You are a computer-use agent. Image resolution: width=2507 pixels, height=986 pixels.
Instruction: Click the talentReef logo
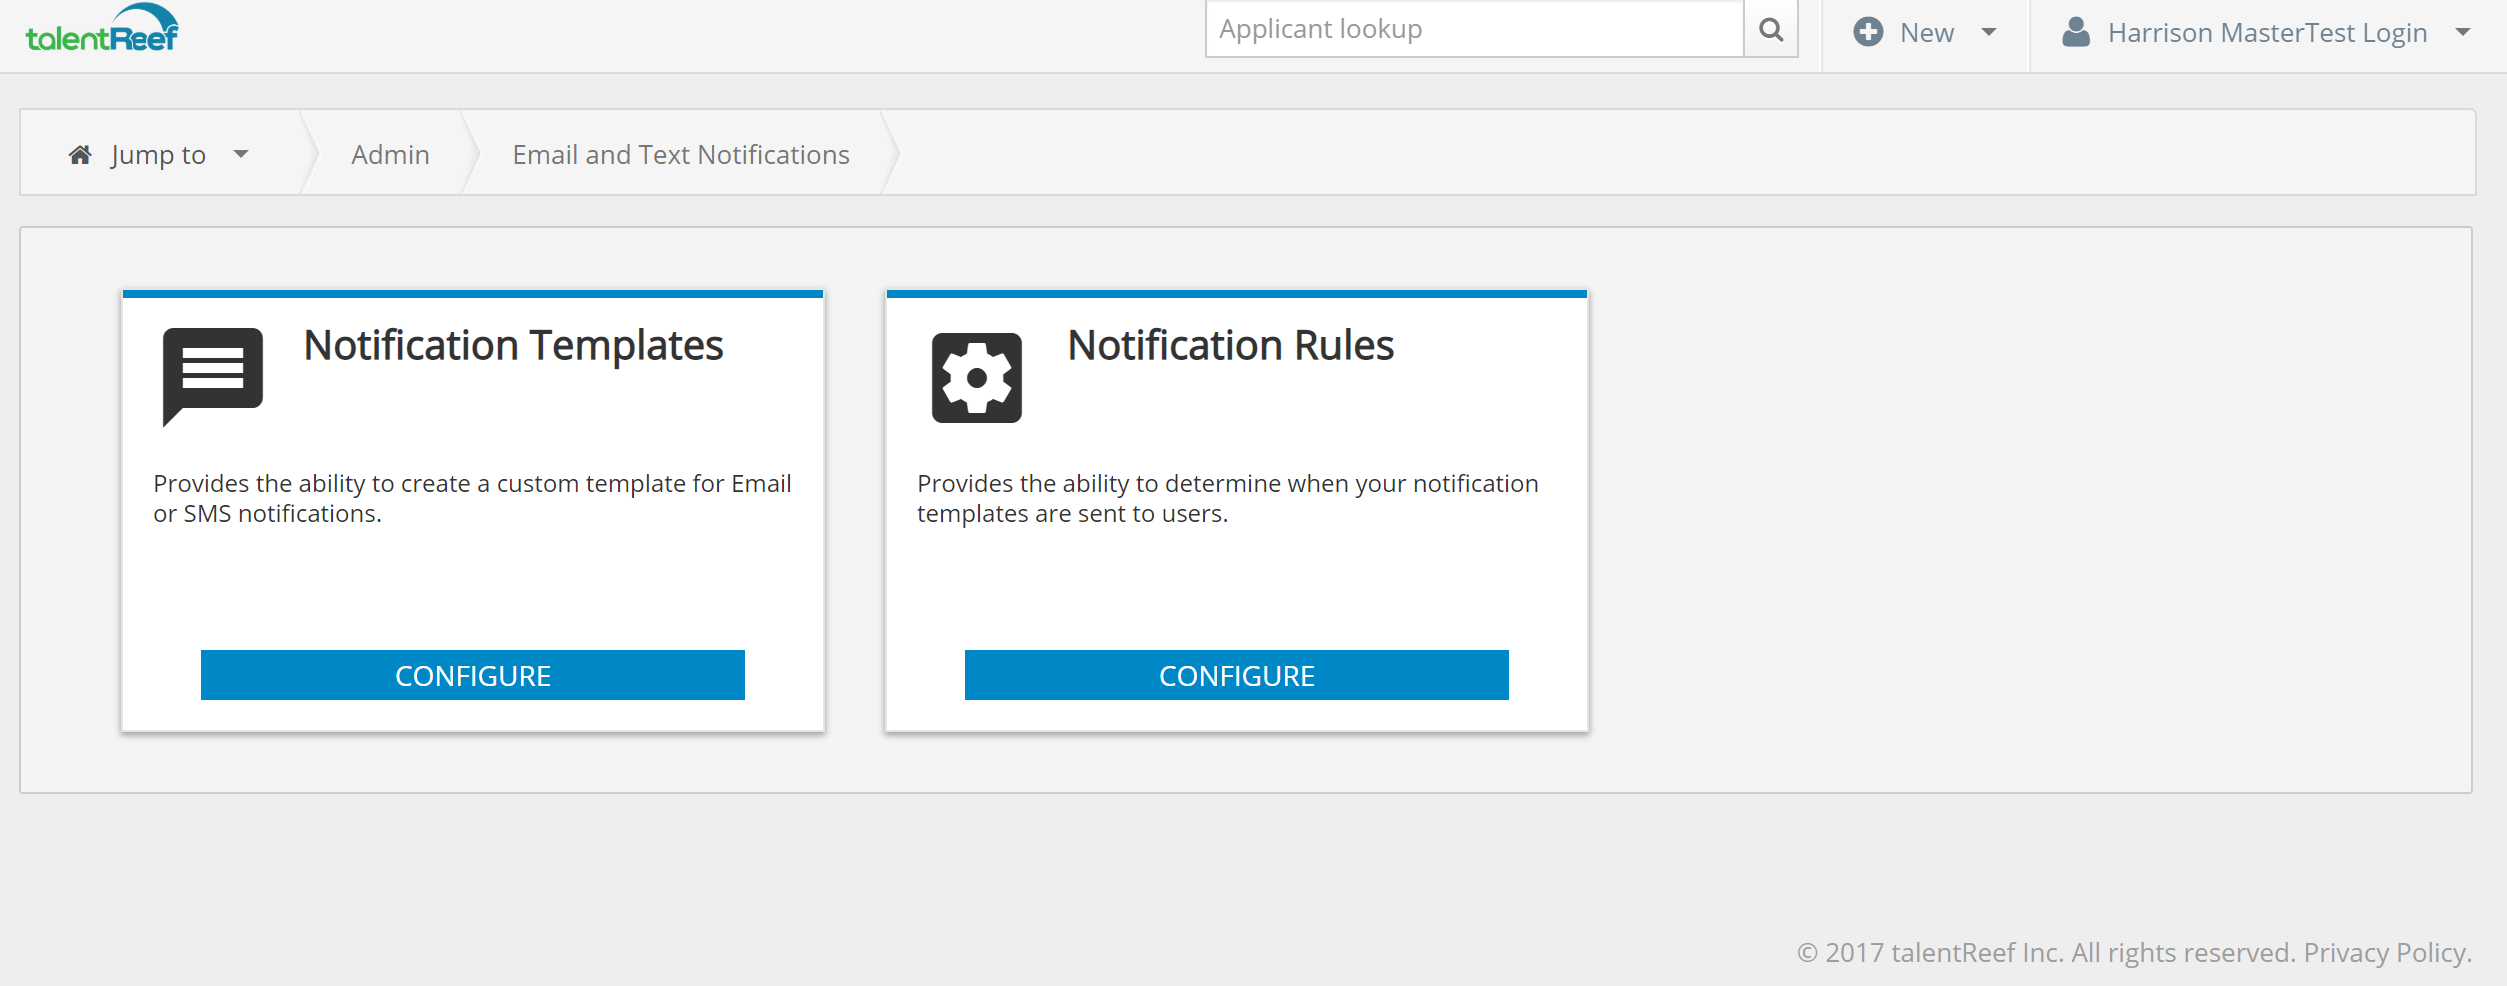coord(102,29)
